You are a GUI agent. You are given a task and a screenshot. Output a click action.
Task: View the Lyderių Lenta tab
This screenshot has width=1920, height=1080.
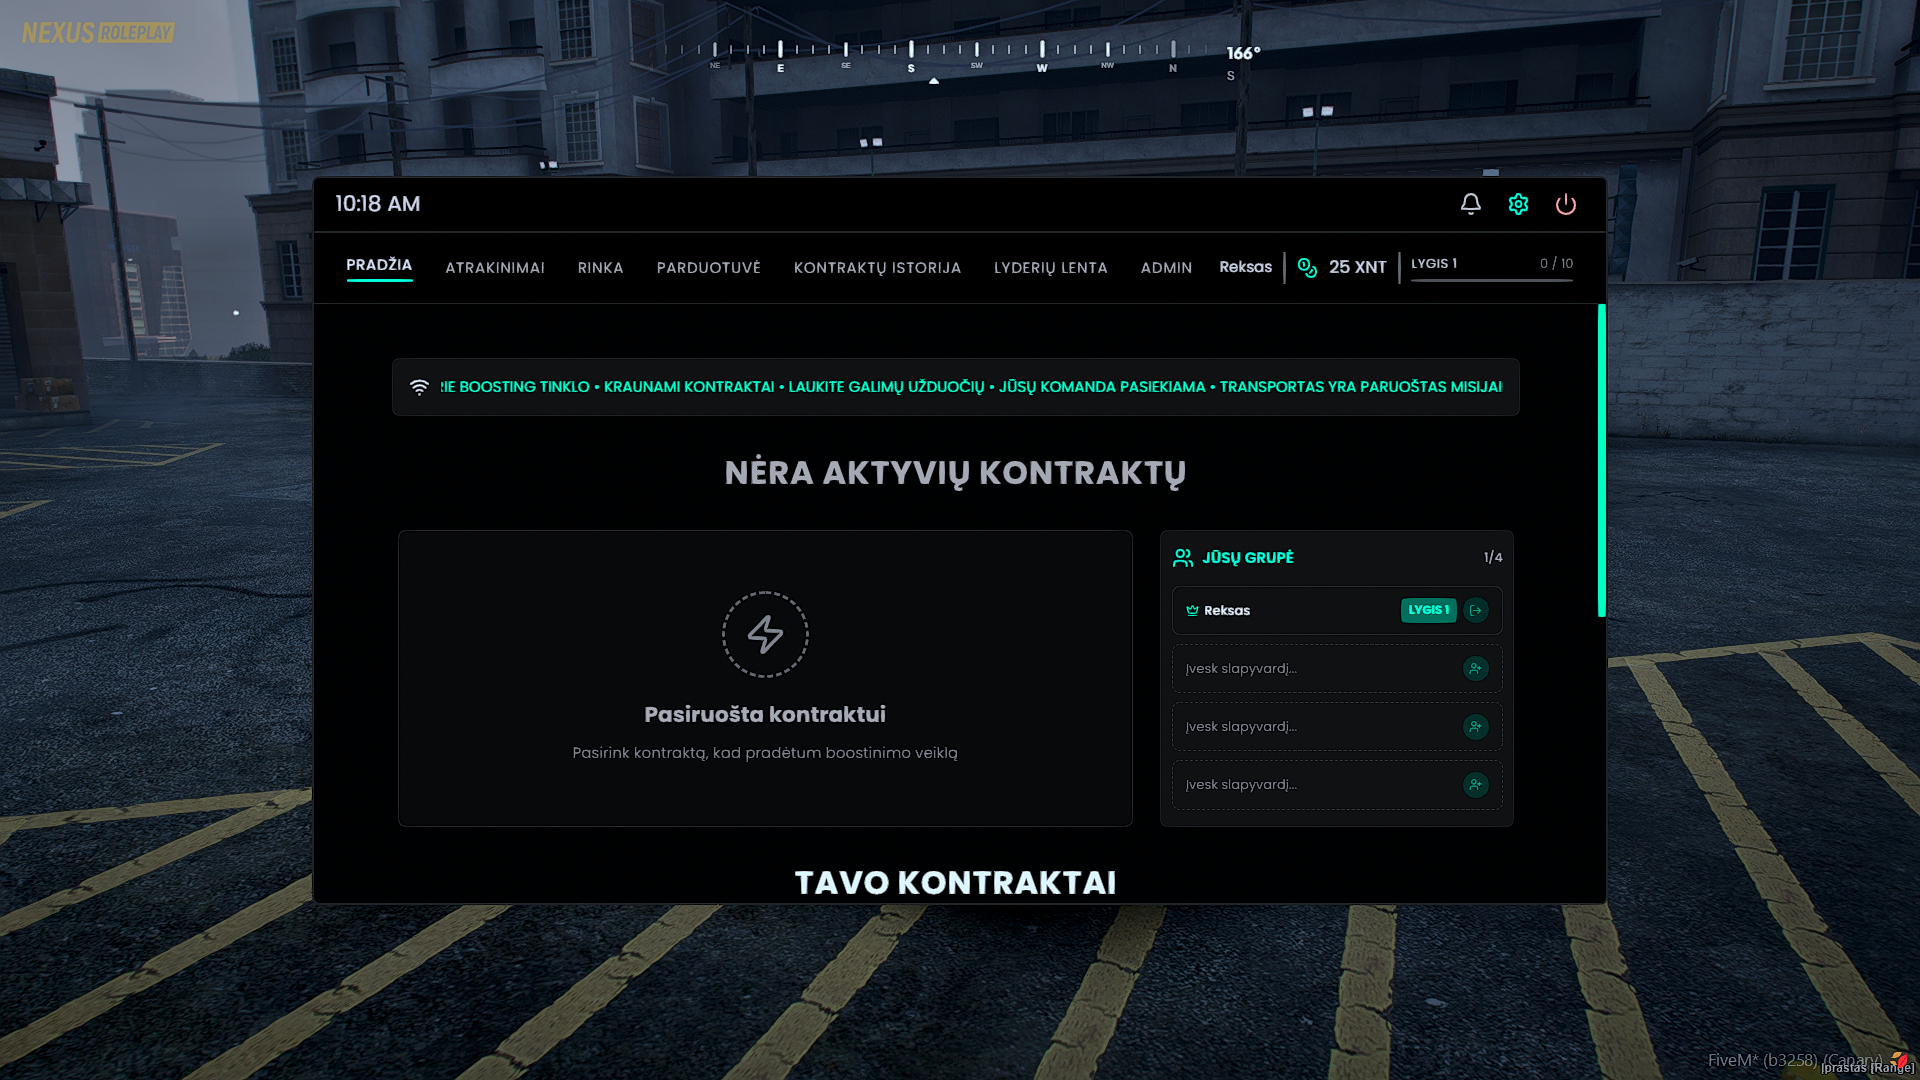[1050, 268]
